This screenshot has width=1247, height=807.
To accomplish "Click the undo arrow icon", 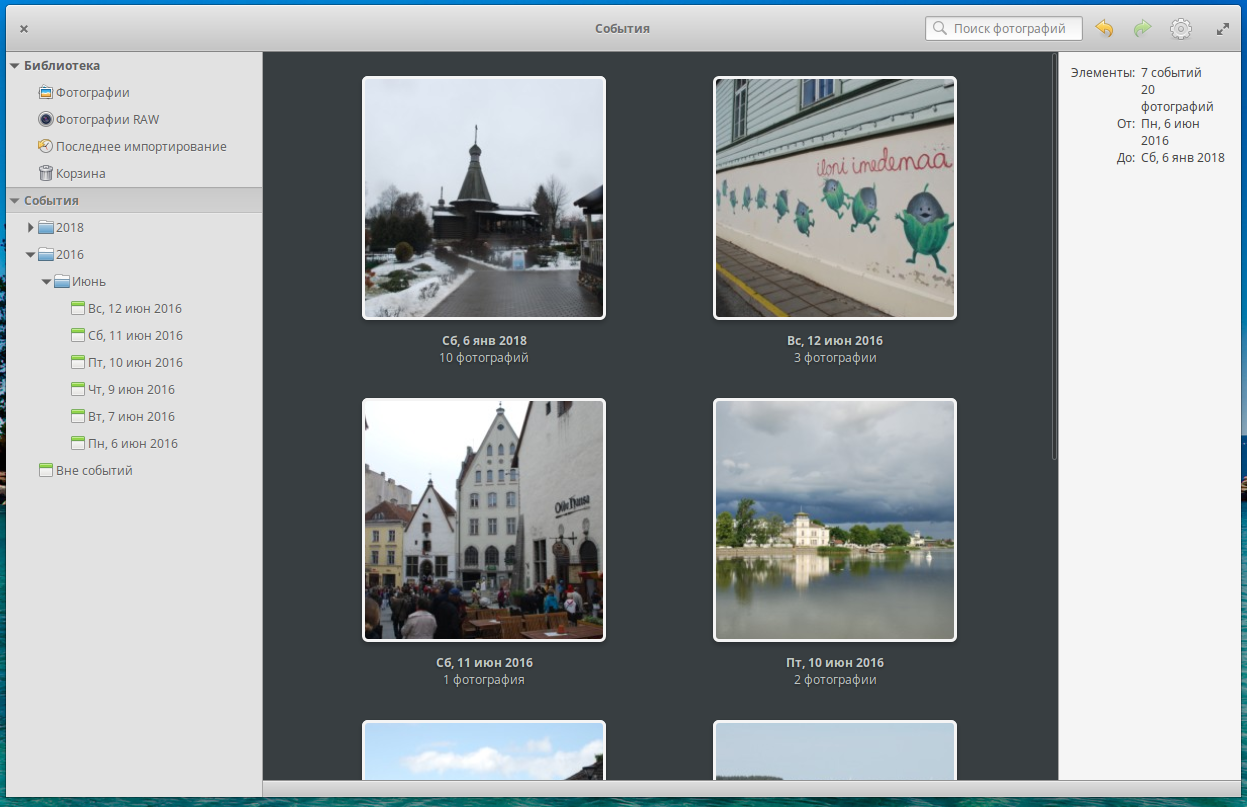I will pyautogui.click(x=1104, y=29).
